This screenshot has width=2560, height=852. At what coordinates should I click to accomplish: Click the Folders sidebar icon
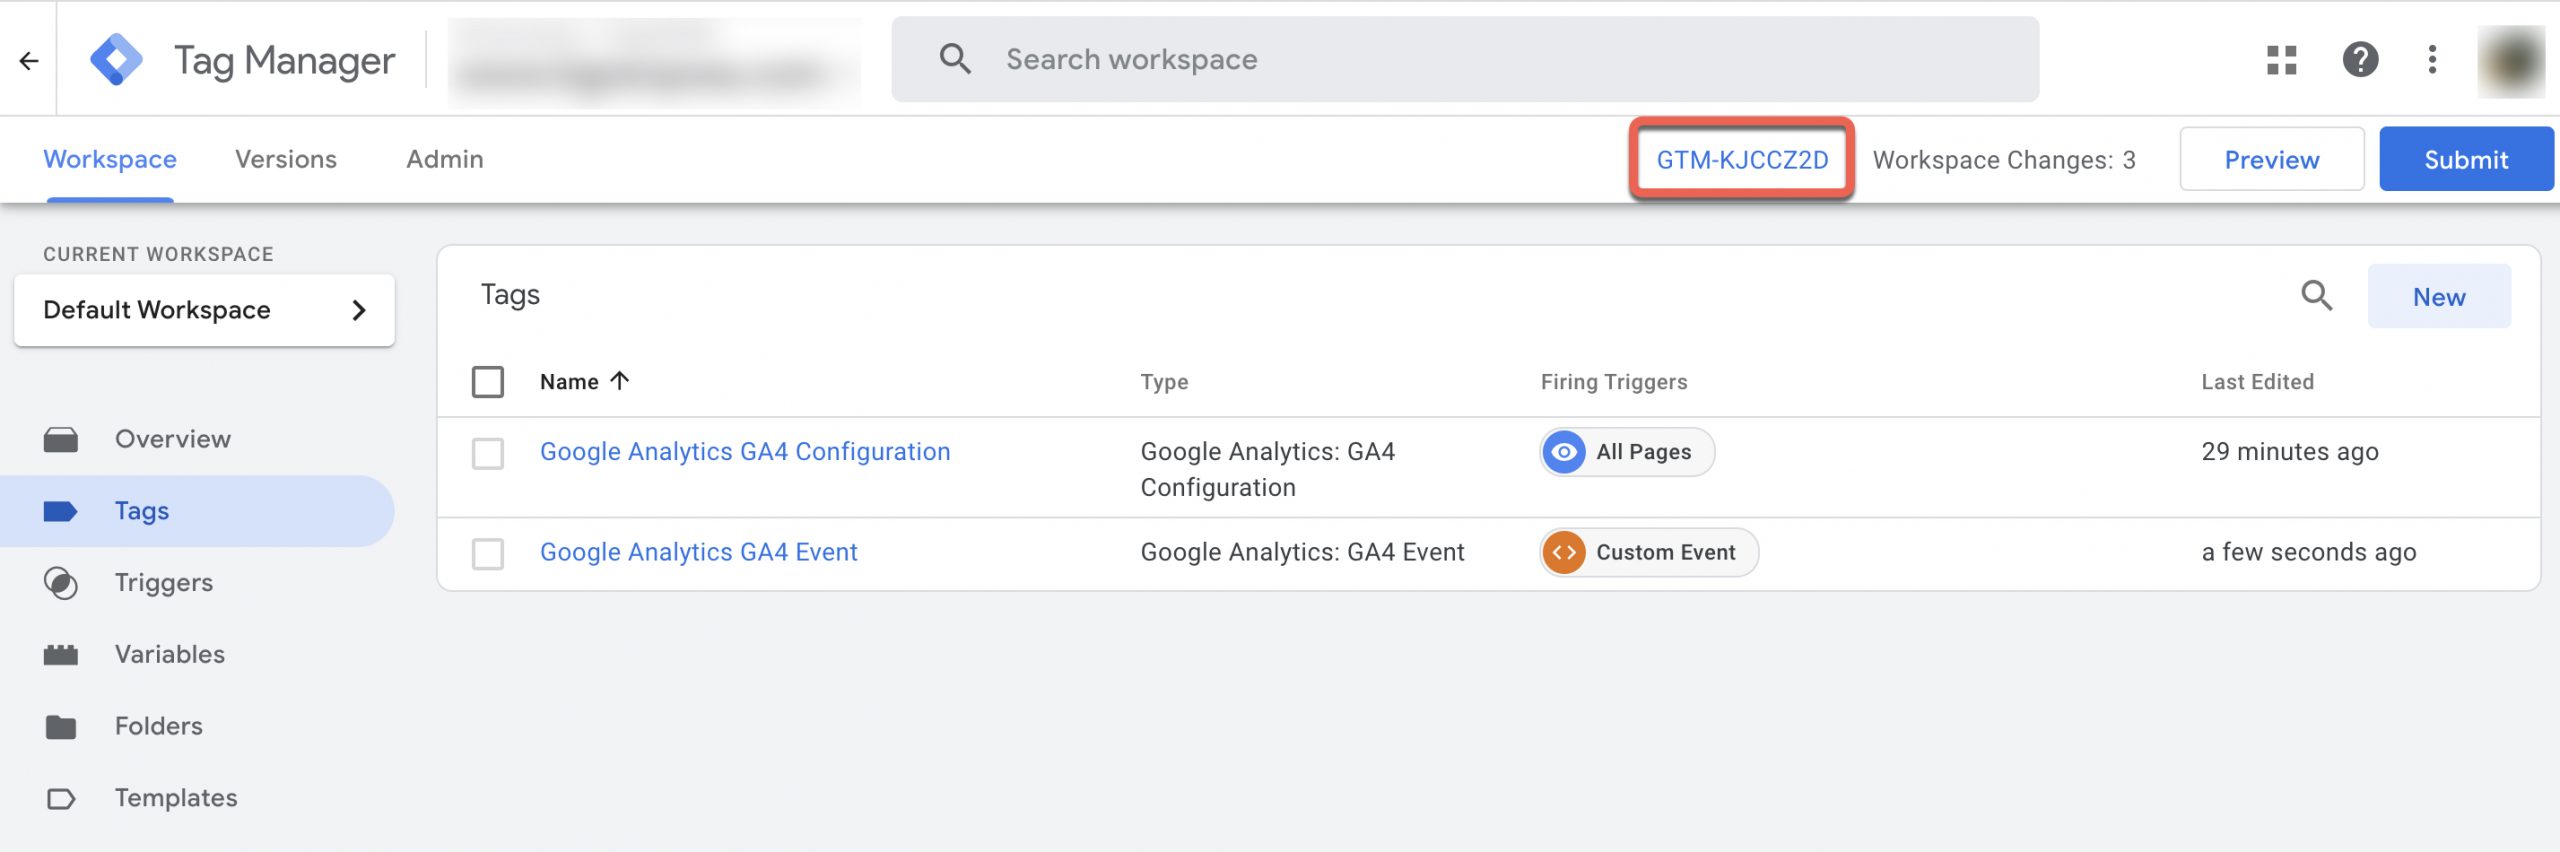[x=61, y=727]
